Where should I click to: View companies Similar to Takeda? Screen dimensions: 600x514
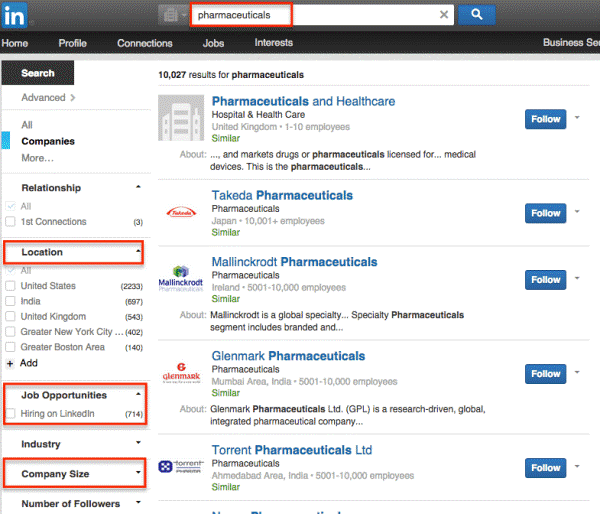tap(226, 233)
